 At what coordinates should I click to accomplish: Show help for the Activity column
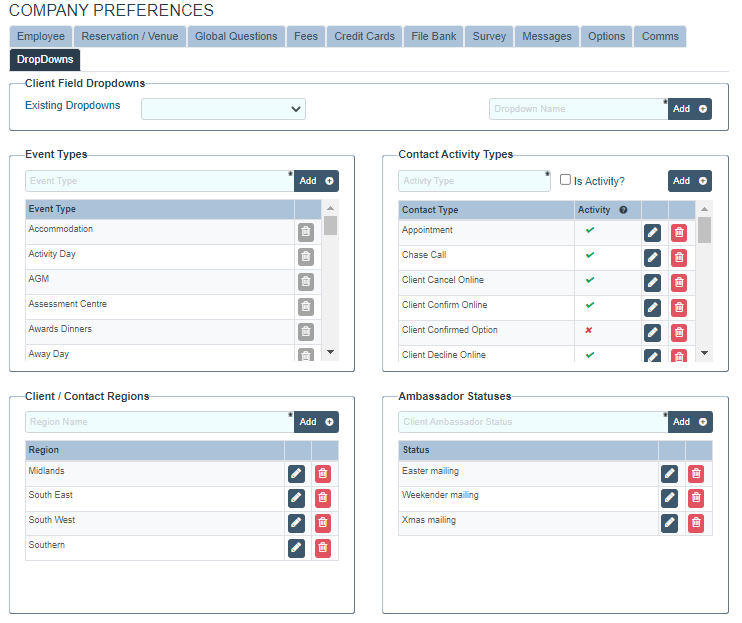click(x=623, y=210)
